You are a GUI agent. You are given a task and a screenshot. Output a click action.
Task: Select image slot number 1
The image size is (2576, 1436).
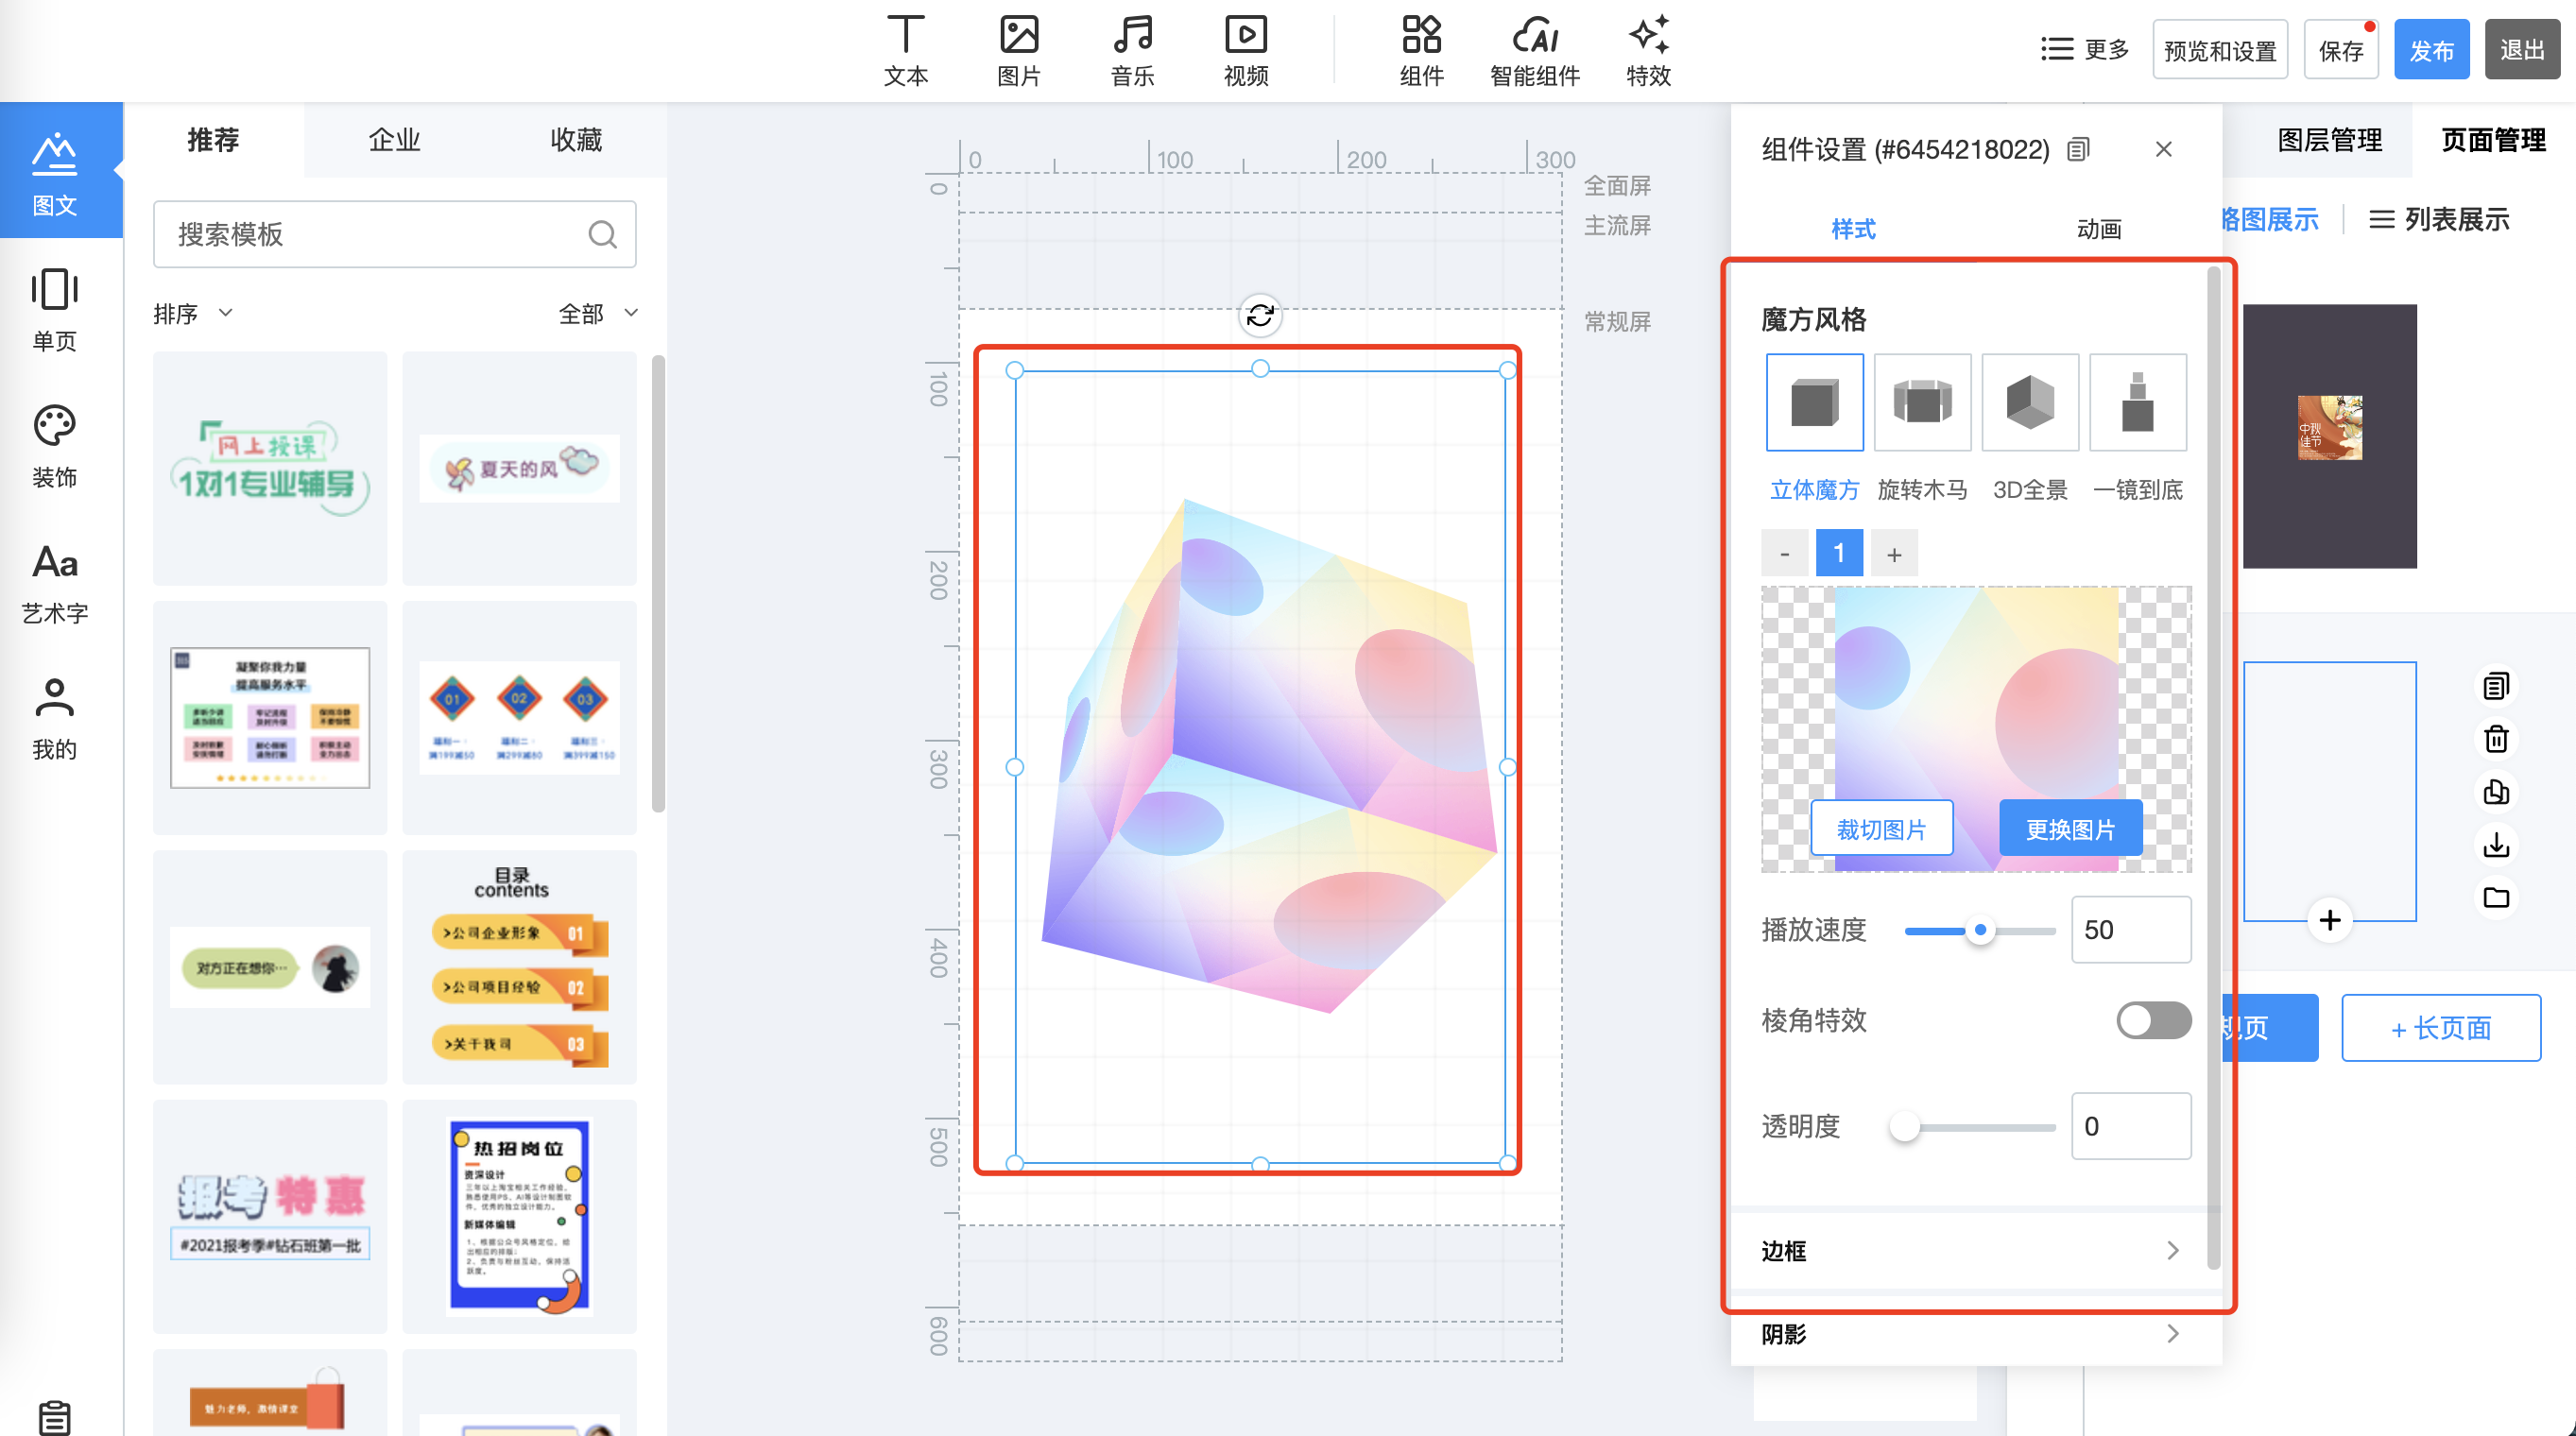pyautogui.click(x=1839, y=553)
